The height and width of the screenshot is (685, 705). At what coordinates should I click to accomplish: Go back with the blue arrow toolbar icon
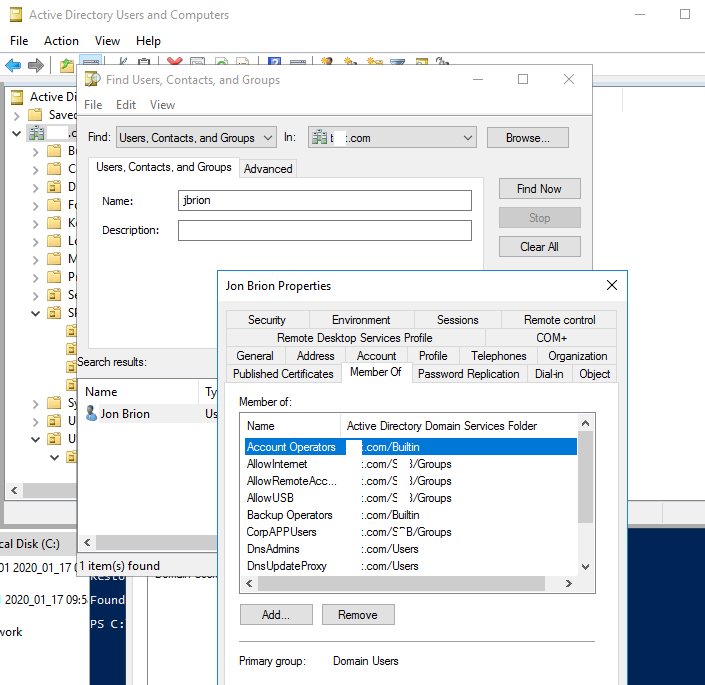pyautogui.click(x=13, y=66)
